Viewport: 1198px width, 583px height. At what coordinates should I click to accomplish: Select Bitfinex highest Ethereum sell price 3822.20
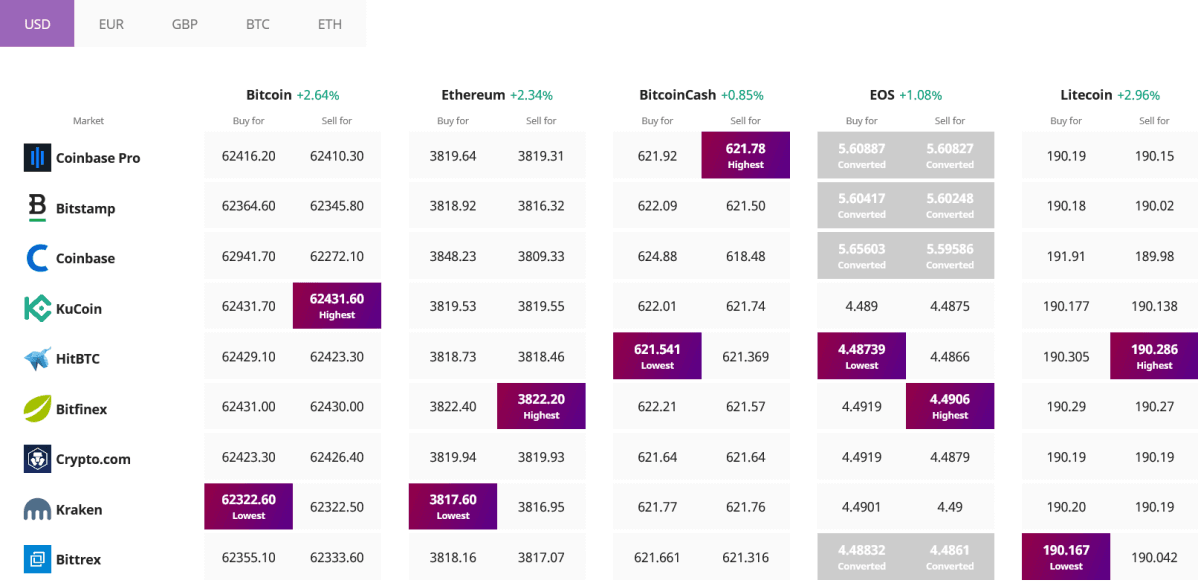click(541, 406)
